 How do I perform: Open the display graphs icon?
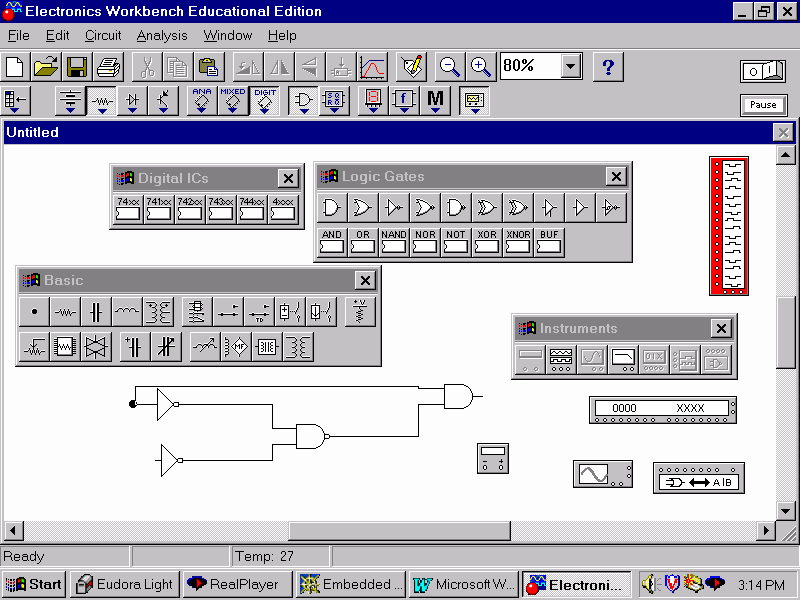click(x=372, y=67)
